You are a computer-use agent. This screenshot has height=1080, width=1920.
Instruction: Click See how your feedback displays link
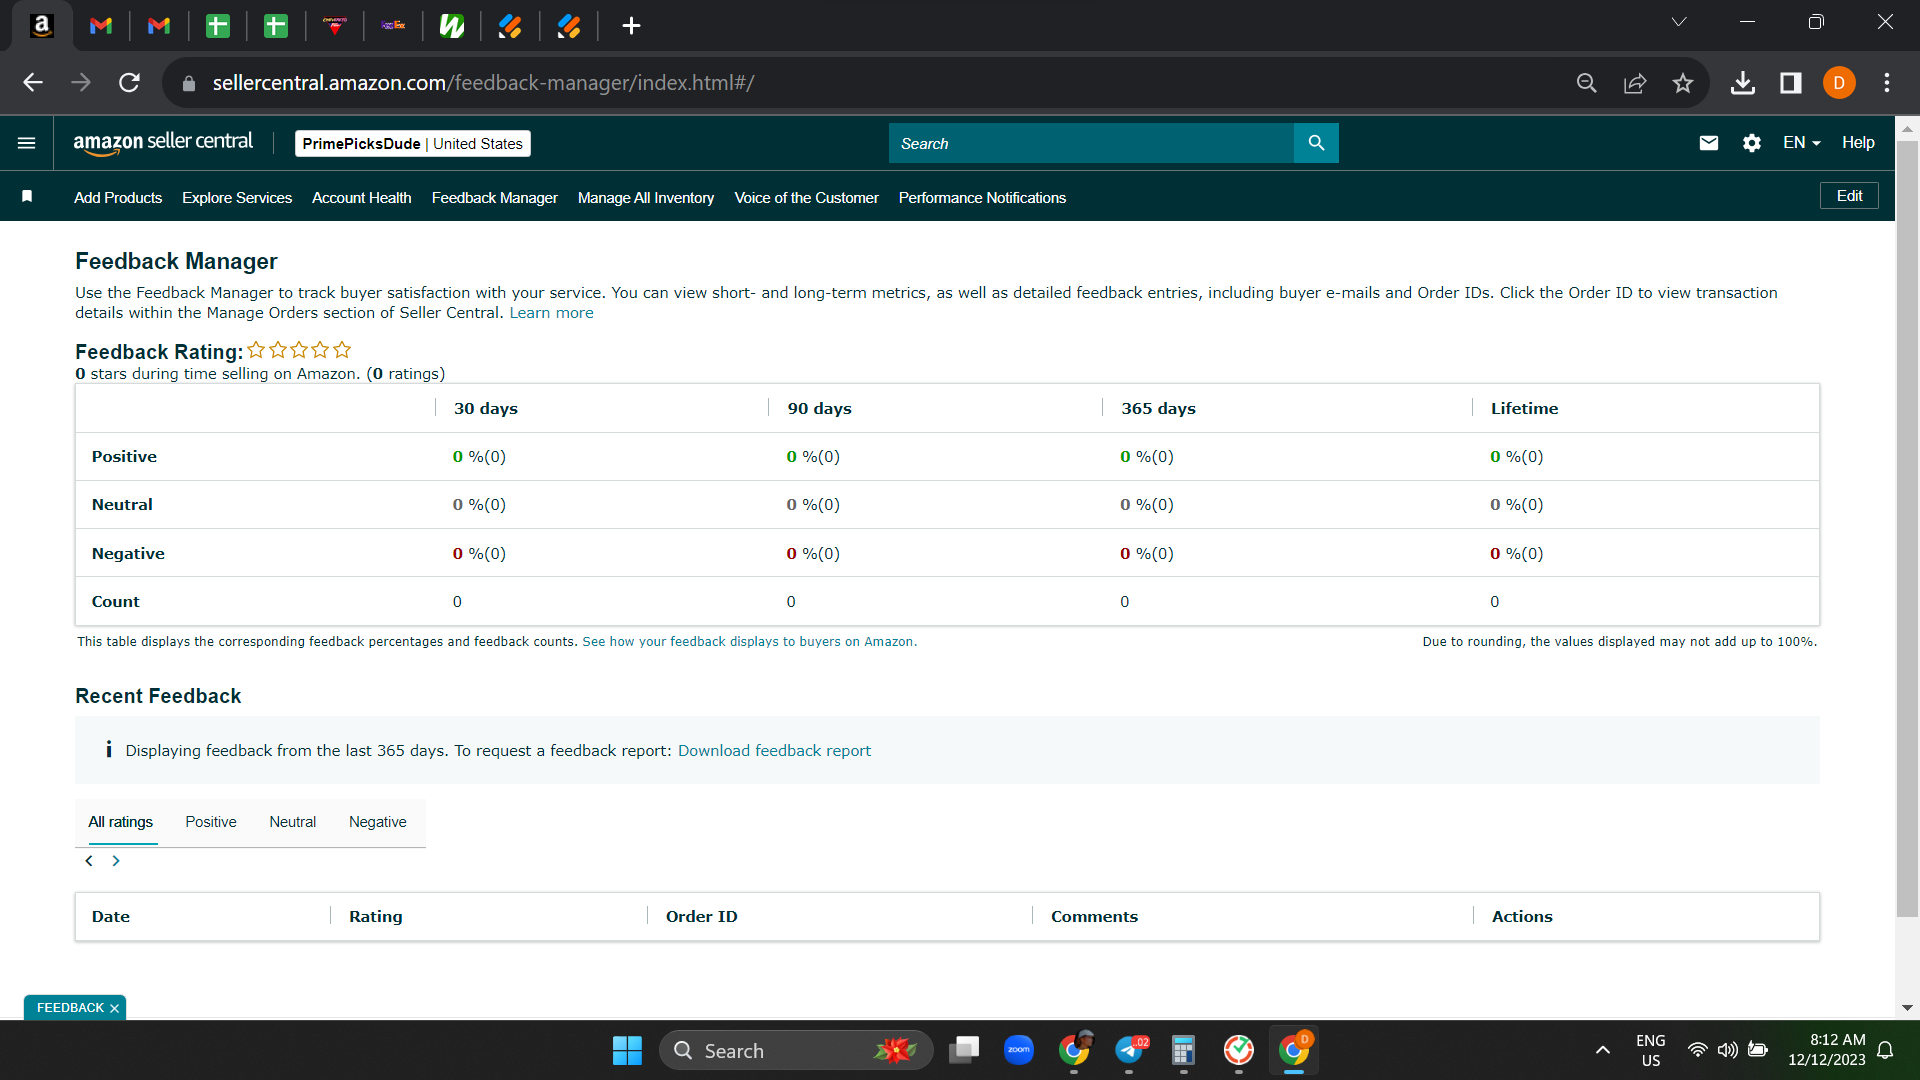[749, 642]
